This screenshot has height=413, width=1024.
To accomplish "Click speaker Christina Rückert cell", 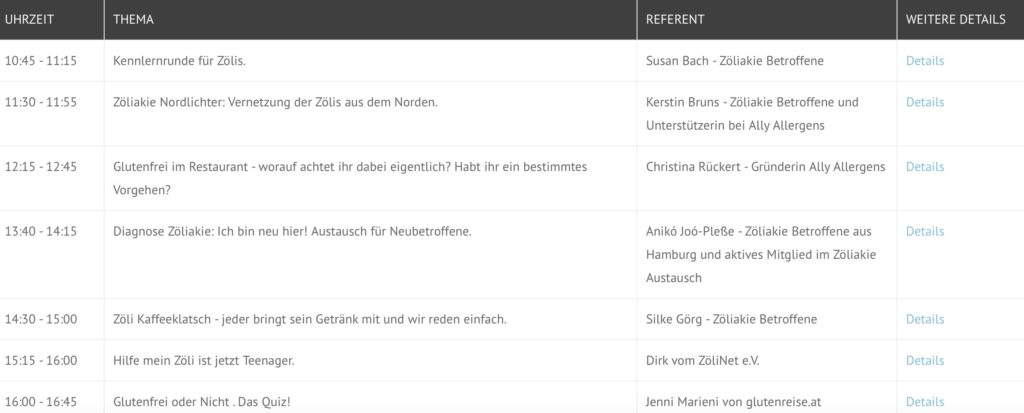I will (767, 178).
